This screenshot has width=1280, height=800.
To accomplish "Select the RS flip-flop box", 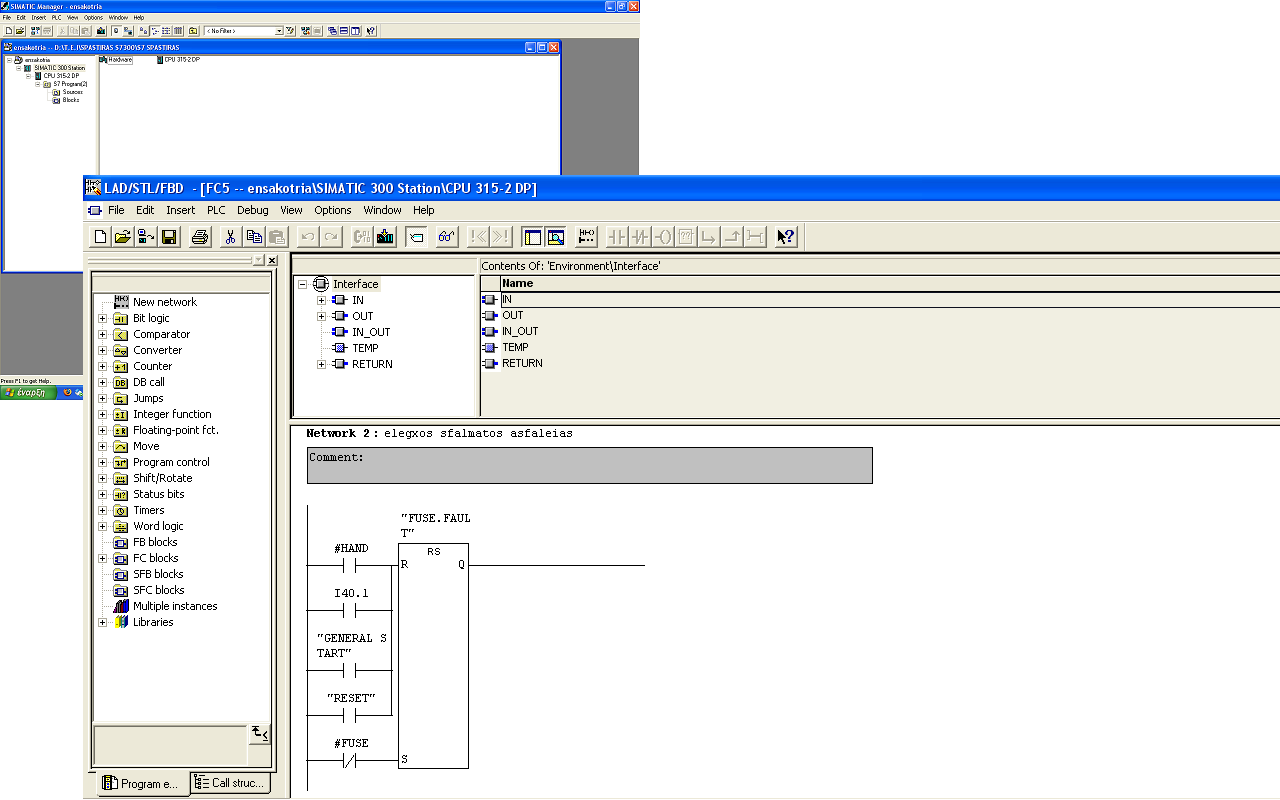I will (x=433, y=656).
